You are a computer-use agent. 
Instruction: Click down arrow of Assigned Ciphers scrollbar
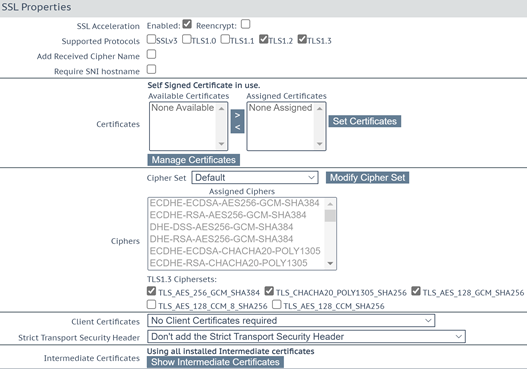(x=330, y=263)
